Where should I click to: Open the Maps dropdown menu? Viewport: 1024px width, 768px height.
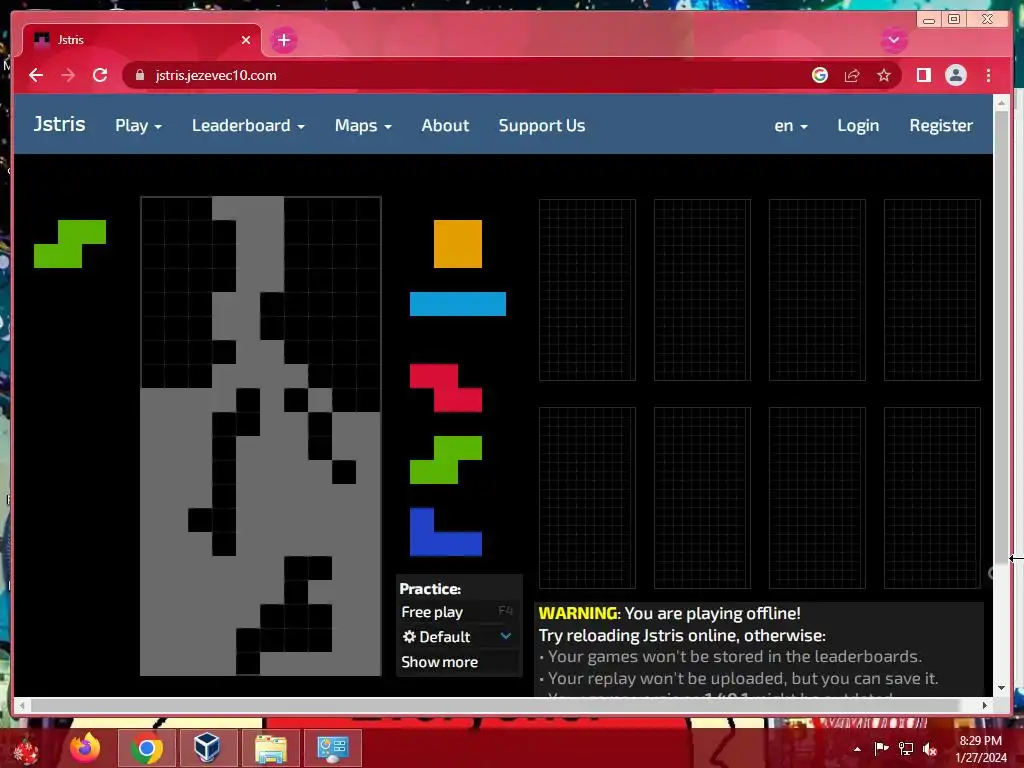(363, 125)
